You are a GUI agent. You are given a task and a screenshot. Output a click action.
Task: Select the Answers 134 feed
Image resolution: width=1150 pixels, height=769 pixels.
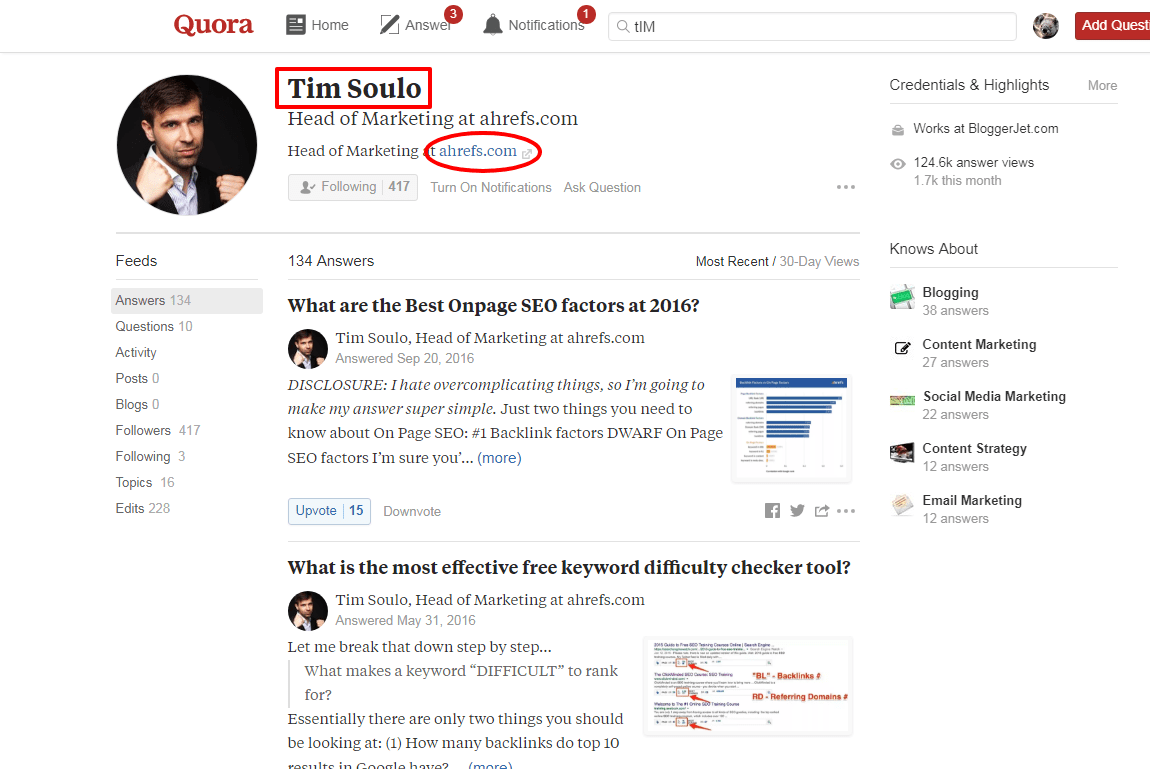point(187,301)
